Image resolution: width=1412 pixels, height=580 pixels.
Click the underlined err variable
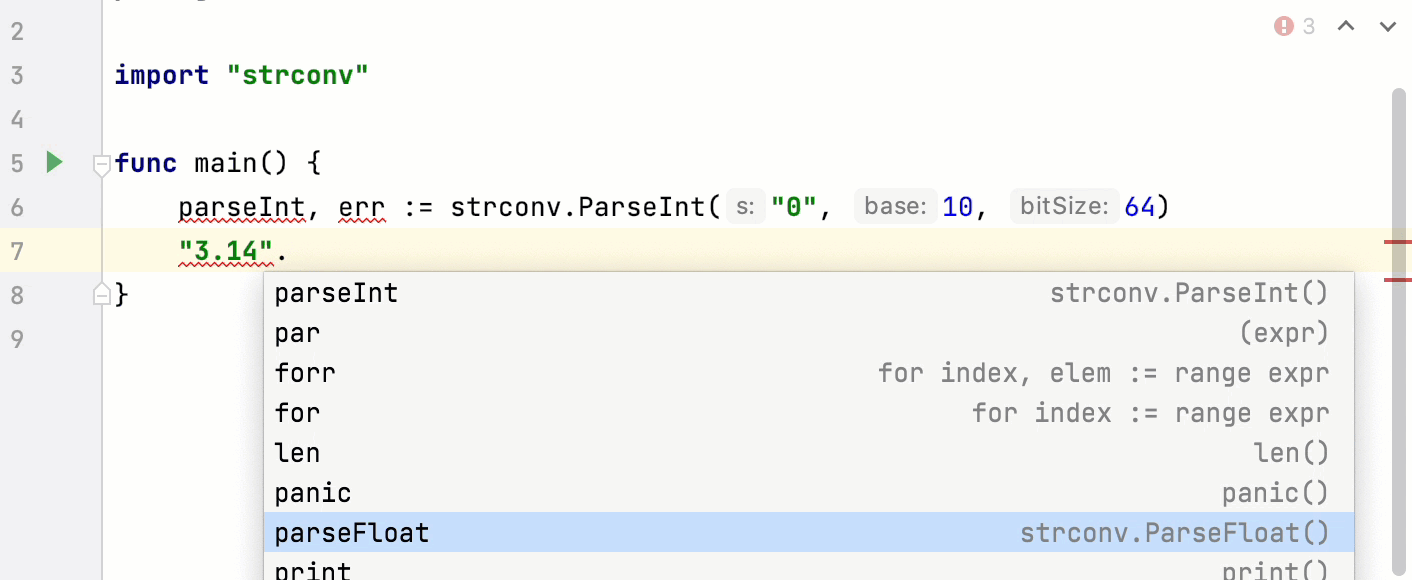362,208
